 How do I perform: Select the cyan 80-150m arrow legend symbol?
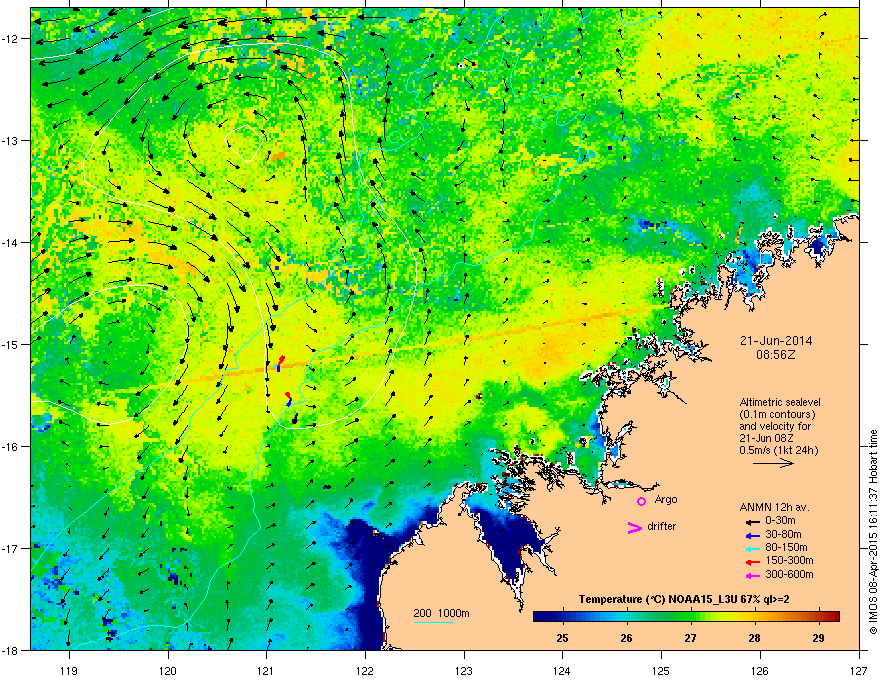point(752,548)
